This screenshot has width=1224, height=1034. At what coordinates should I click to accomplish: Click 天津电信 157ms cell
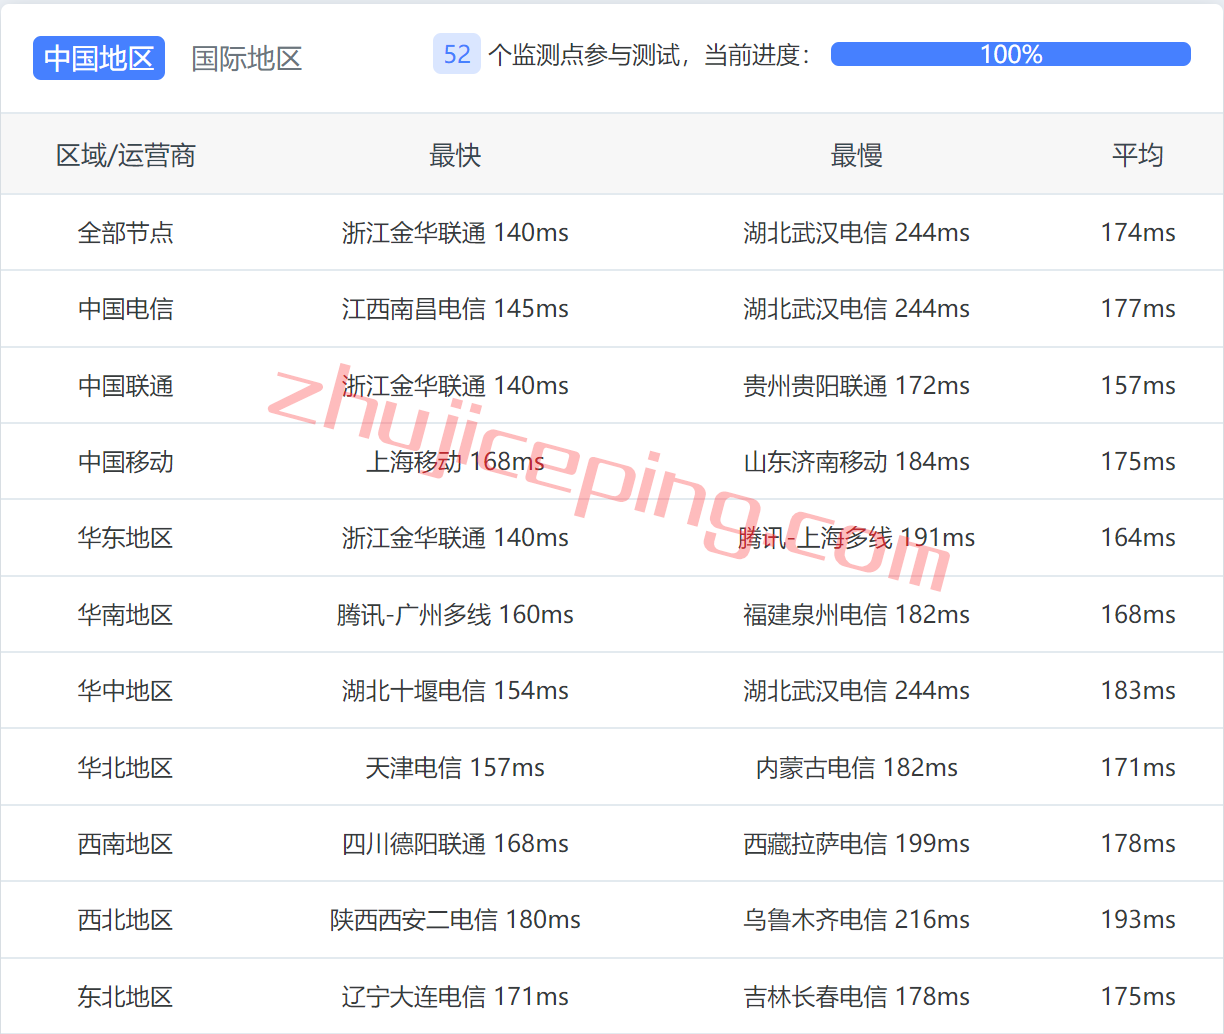pyautogui.click(x=455, y=767)
